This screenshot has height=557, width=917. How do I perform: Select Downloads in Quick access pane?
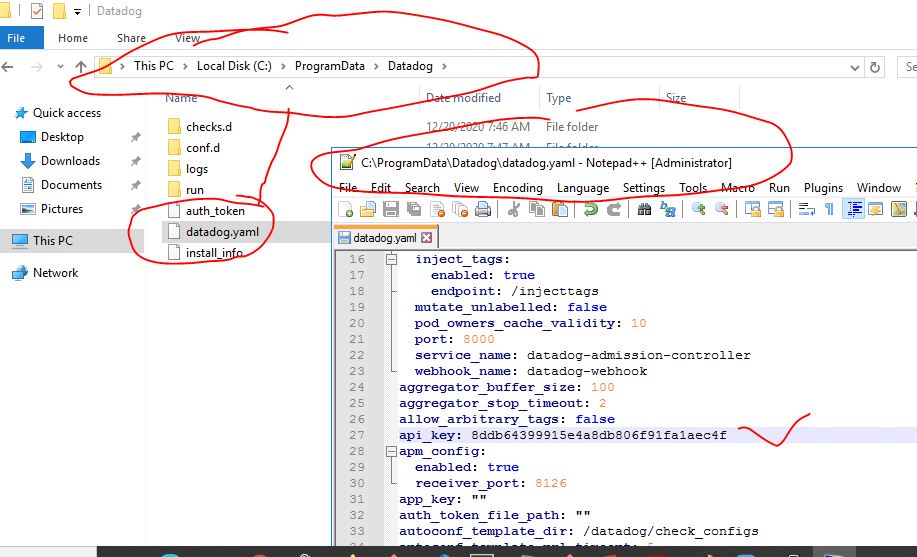[x=70, y=161]
